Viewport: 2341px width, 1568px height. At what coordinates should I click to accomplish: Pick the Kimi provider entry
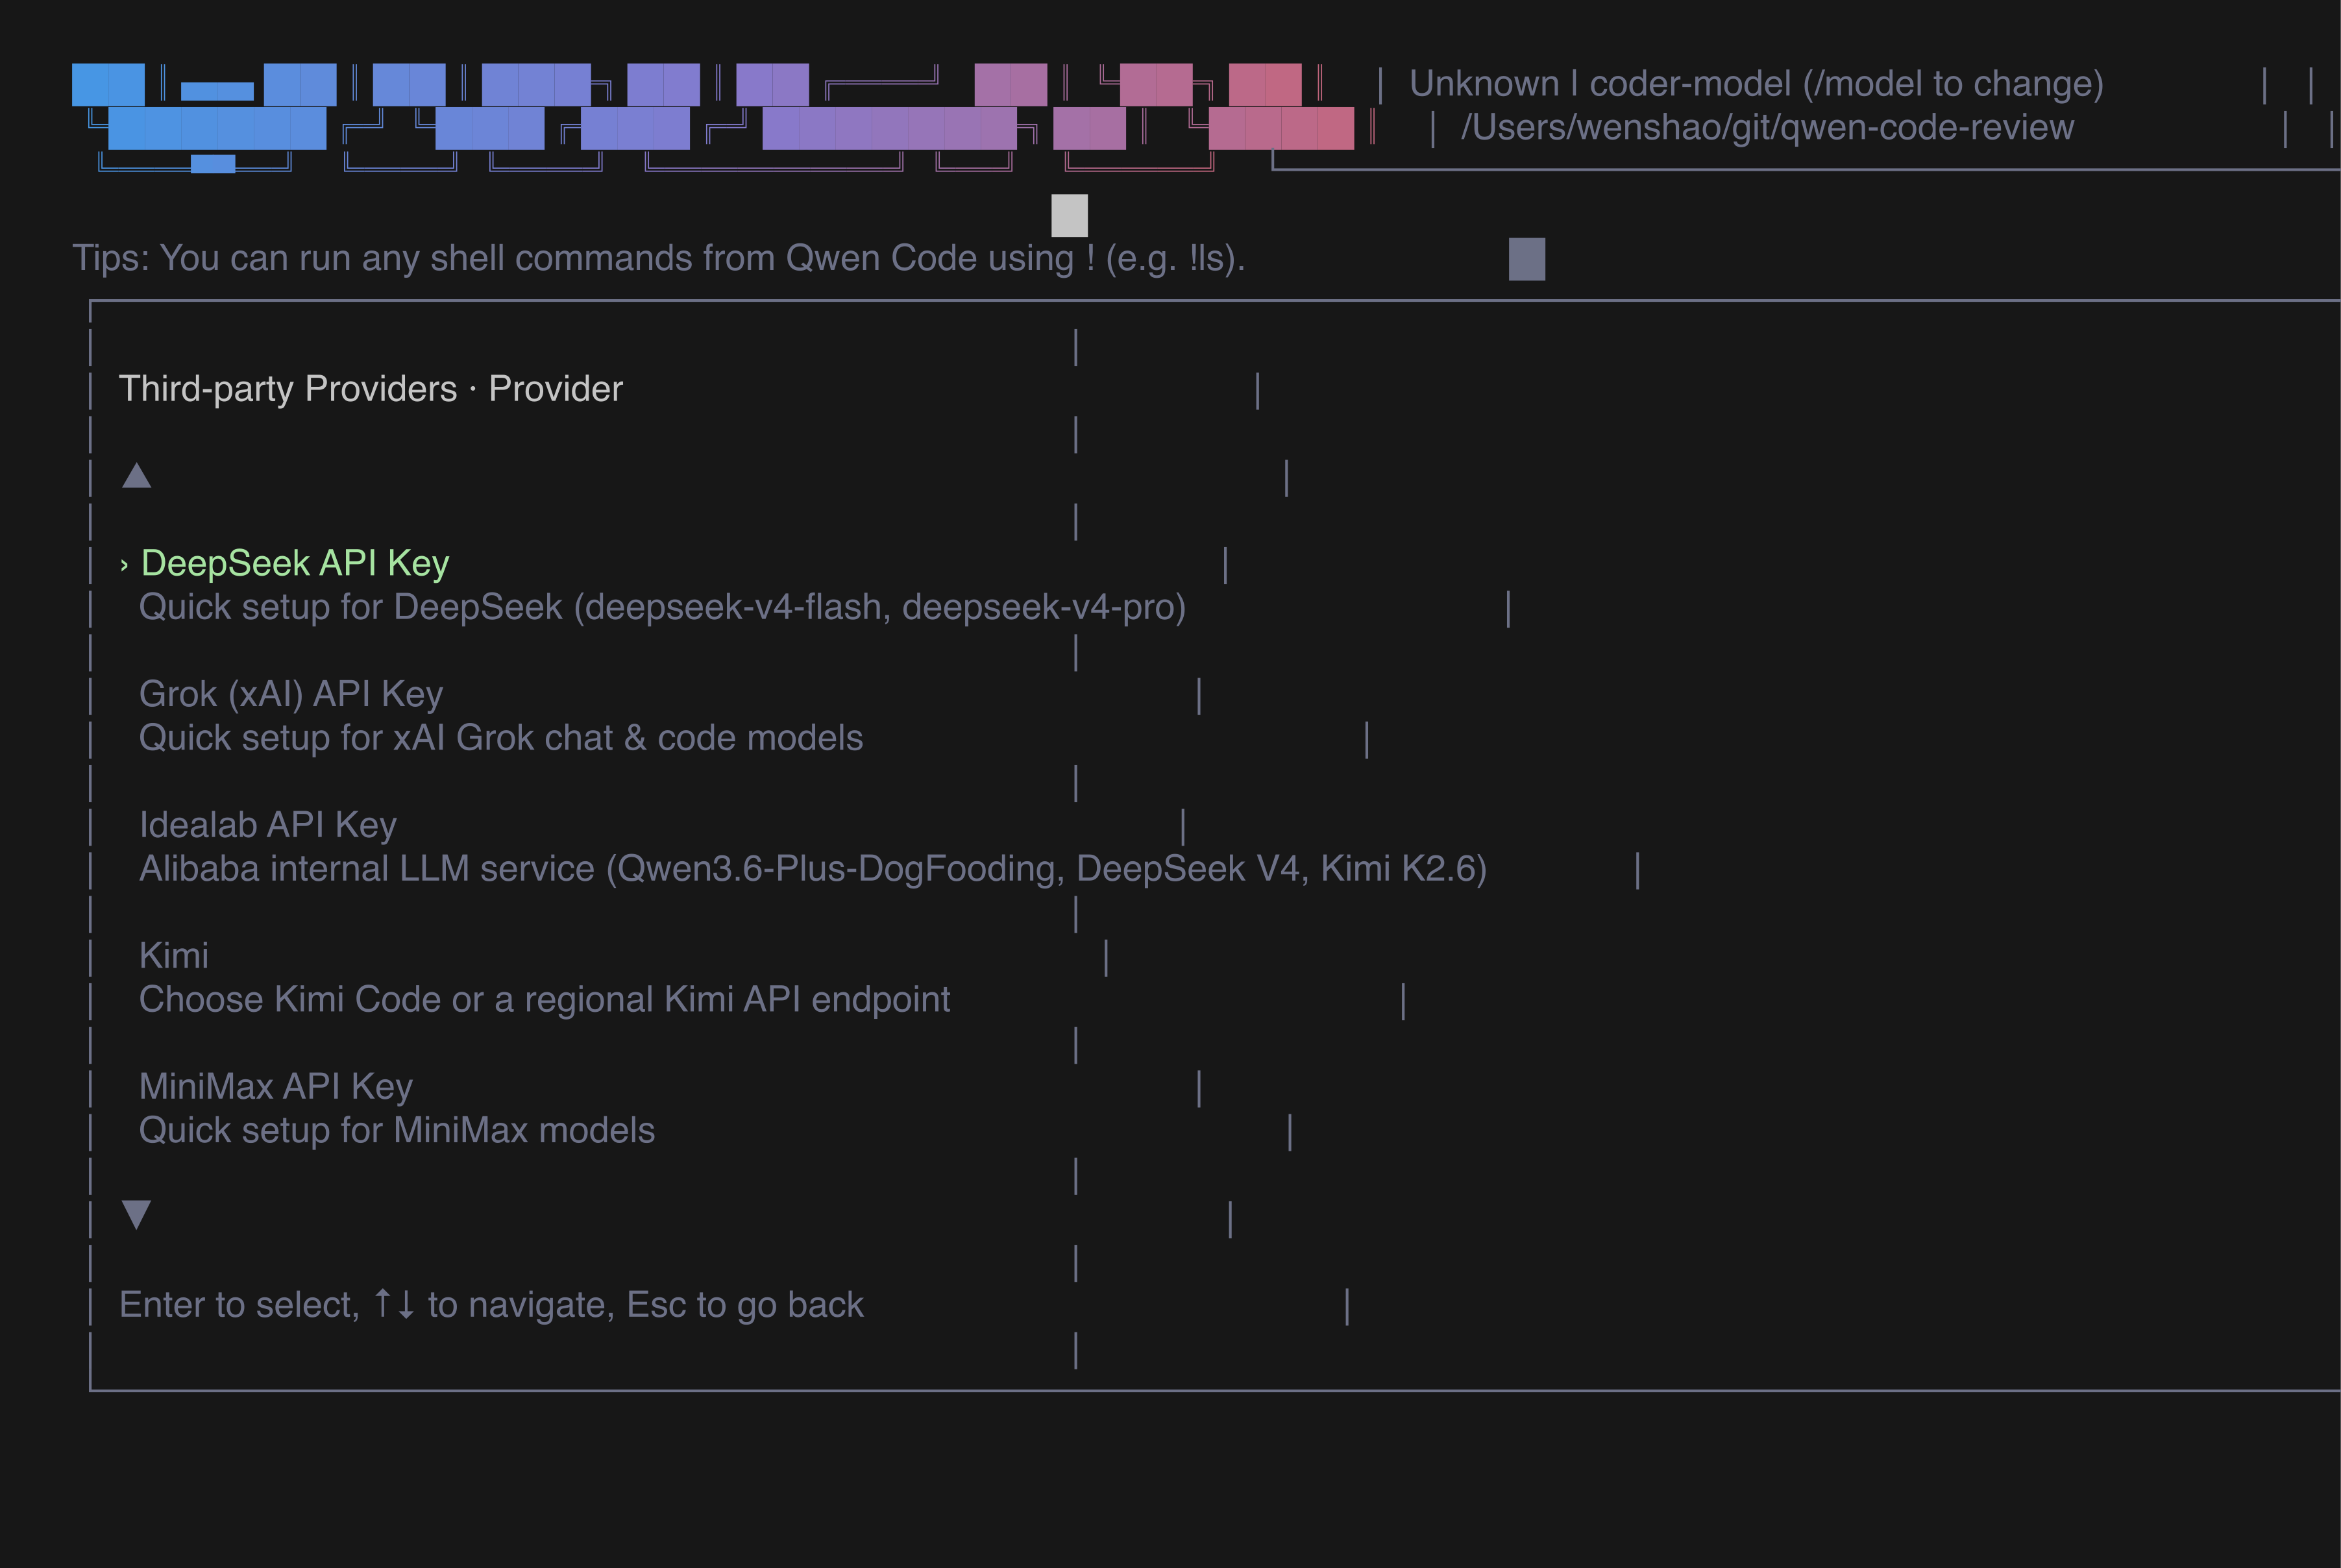coord(174,955)
